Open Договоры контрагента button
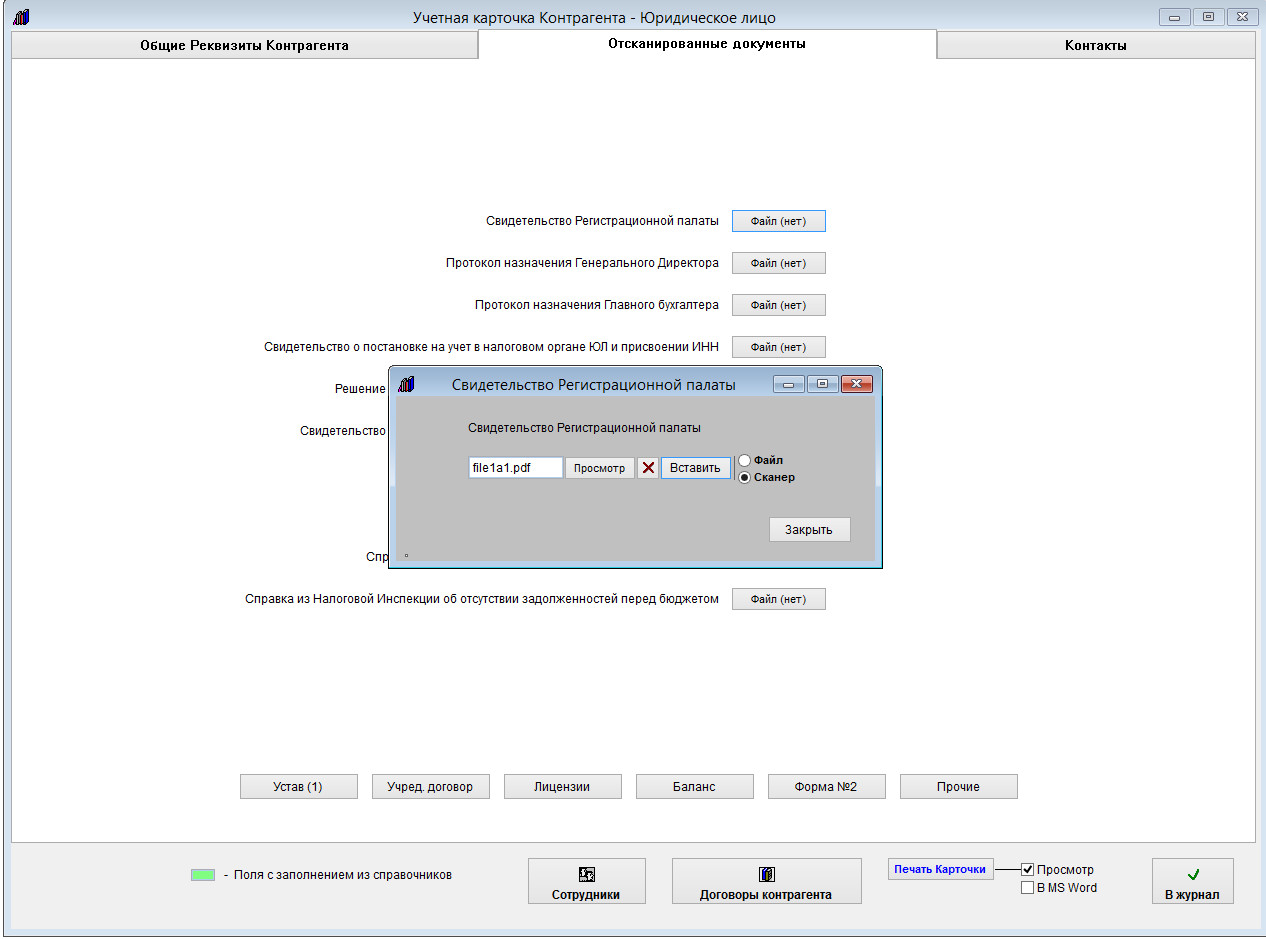 pos(766,881)
